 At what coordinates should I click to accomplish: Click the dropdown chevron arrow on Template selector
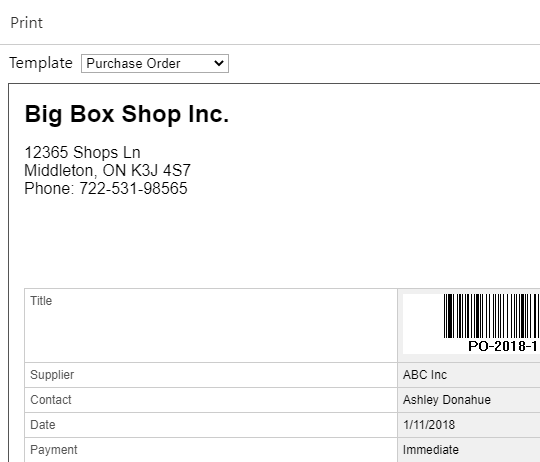(x=219, y=63)
